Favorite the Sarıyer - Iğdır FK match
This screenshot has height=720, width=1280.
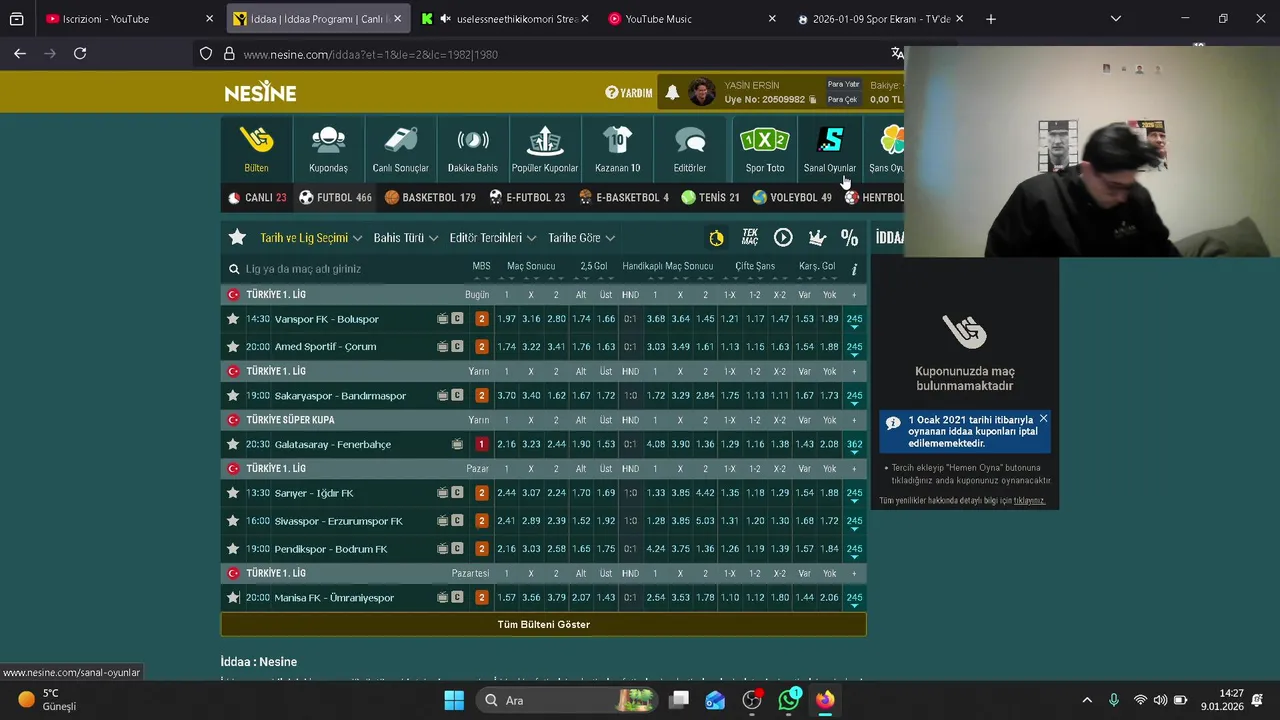coord(233,493)
